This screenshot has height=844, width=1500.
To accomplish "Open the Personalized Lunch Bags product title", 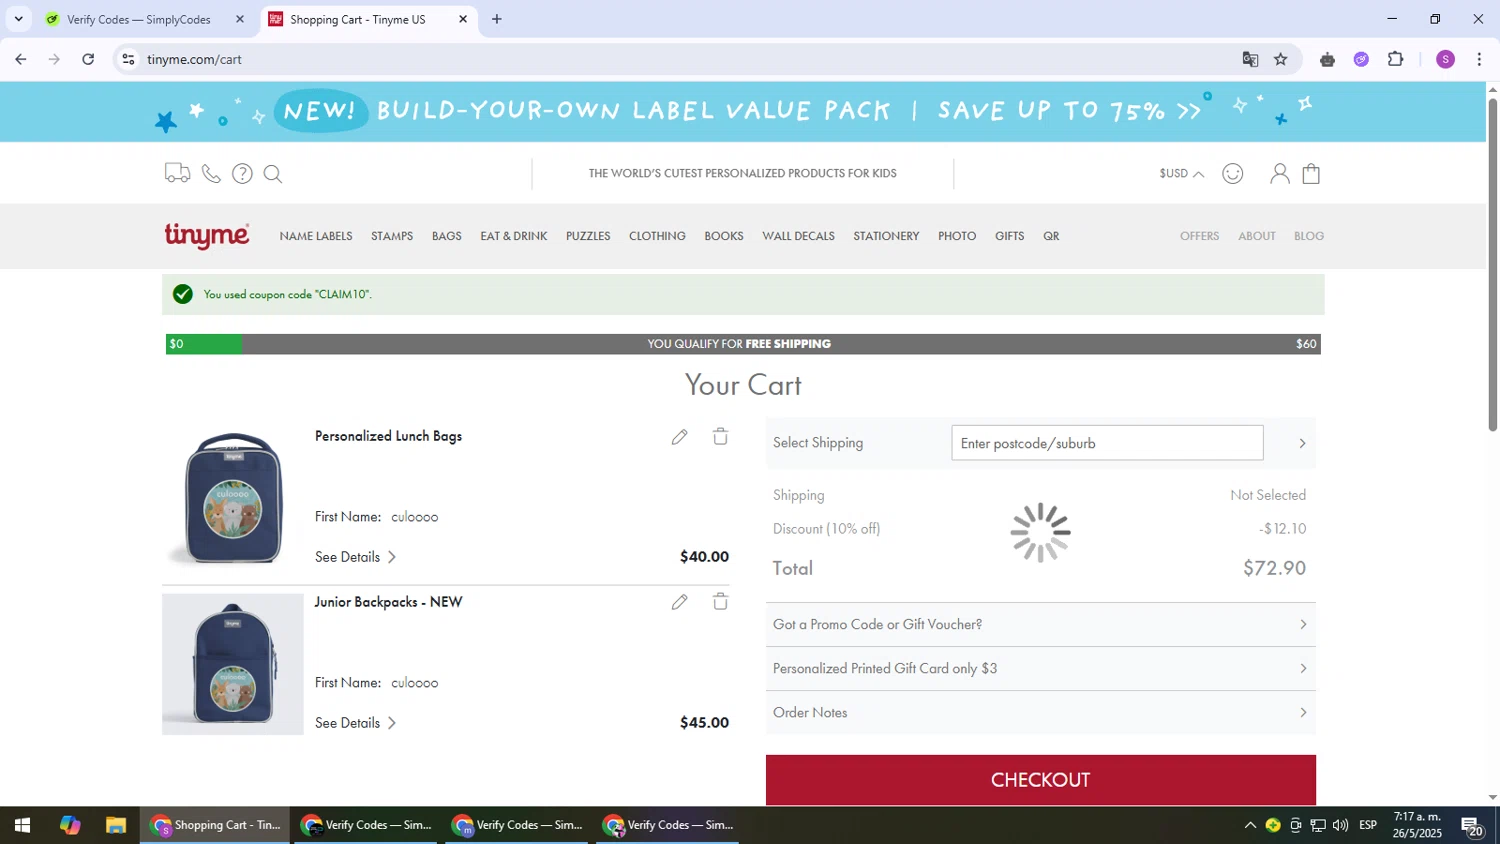I will (388, 436).
